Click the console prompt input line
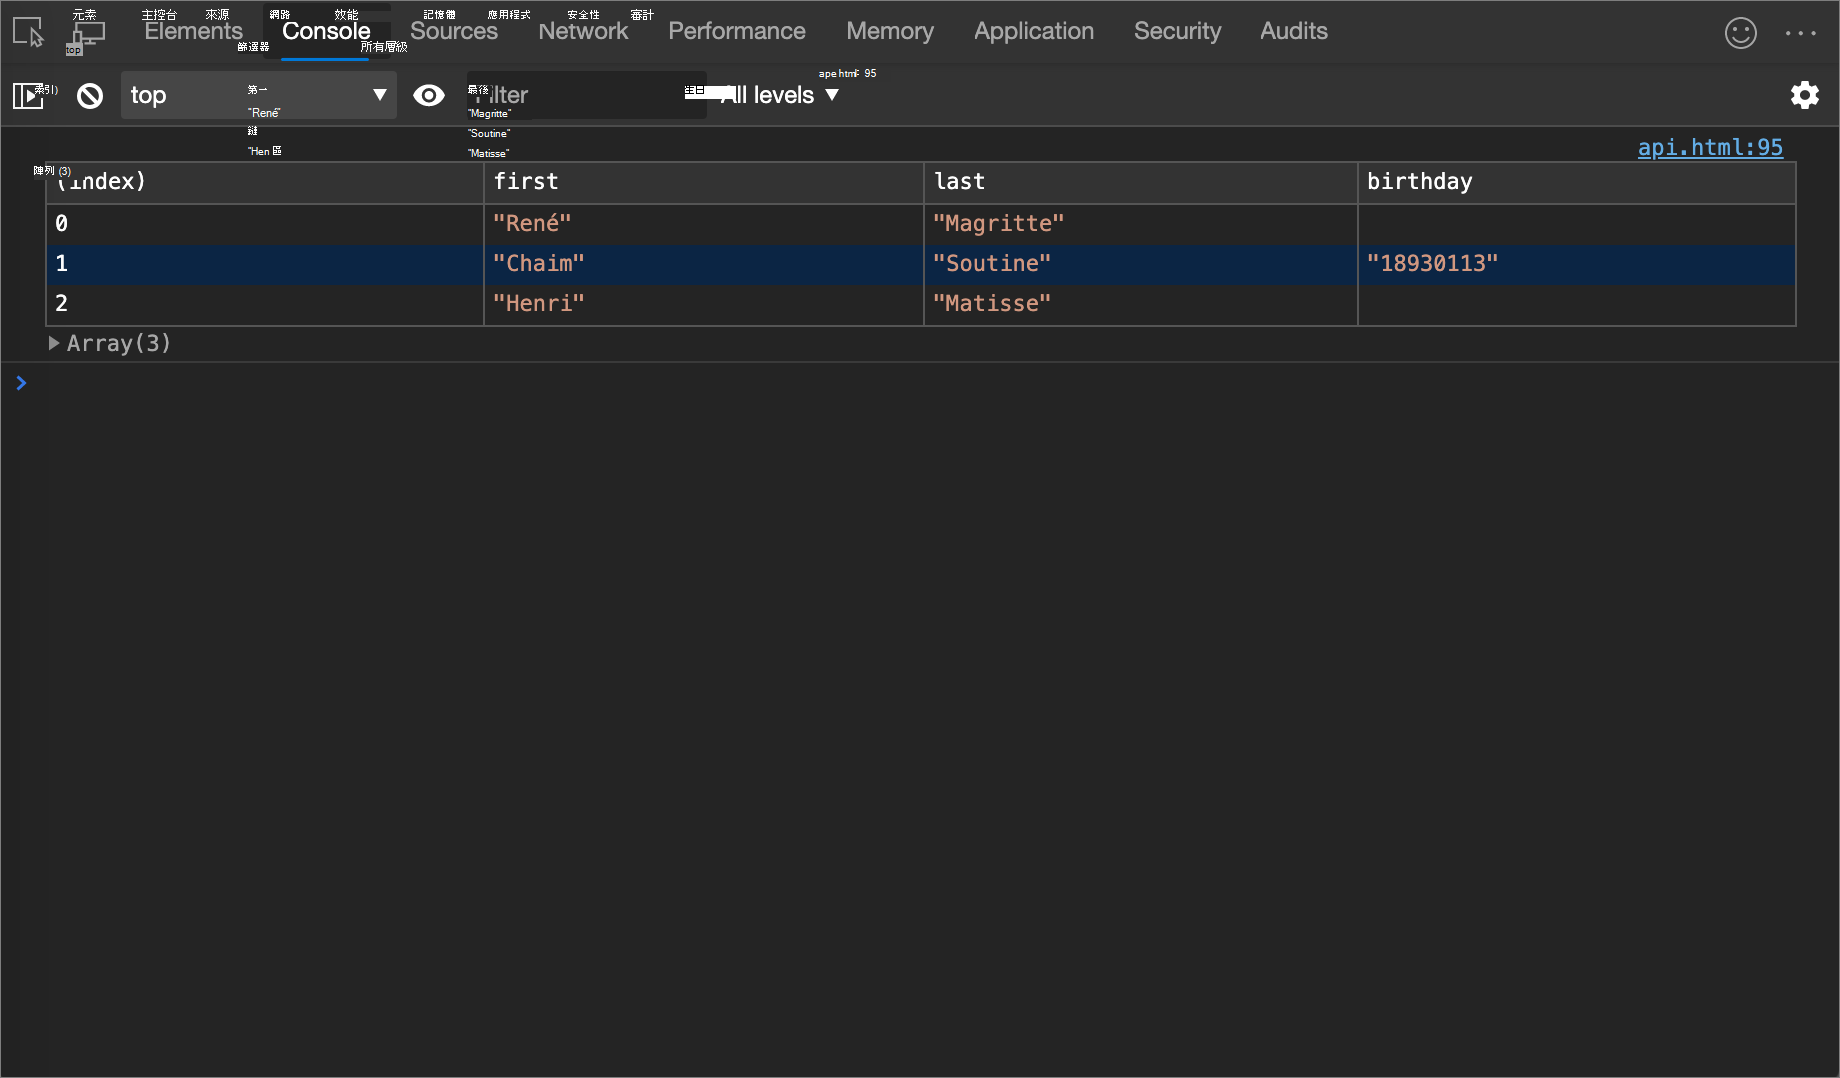 point(930,383)
